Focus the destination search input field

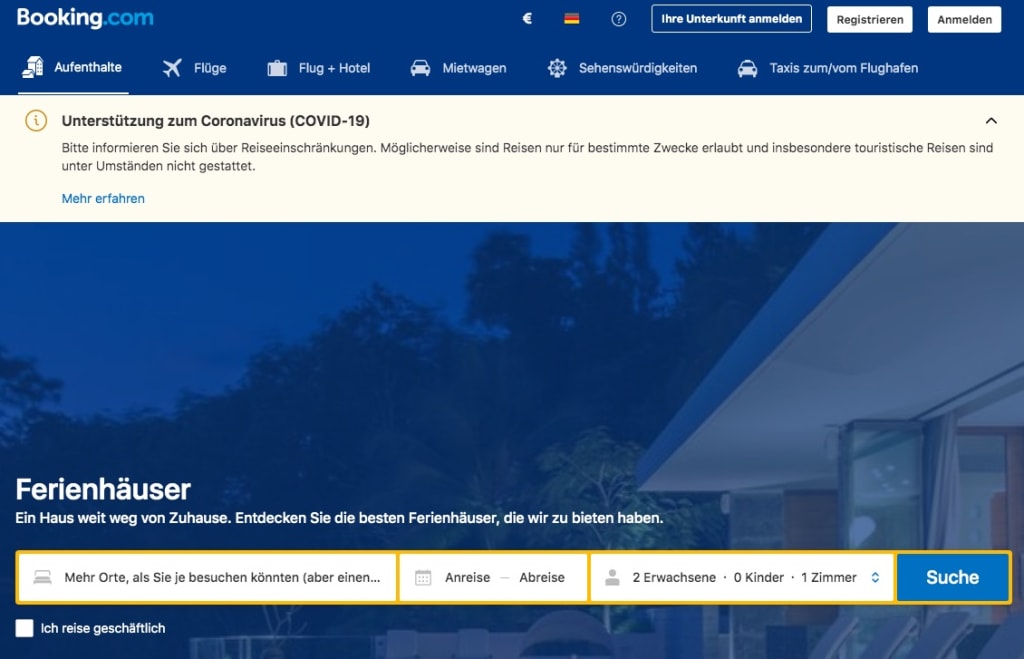point(208,577)
